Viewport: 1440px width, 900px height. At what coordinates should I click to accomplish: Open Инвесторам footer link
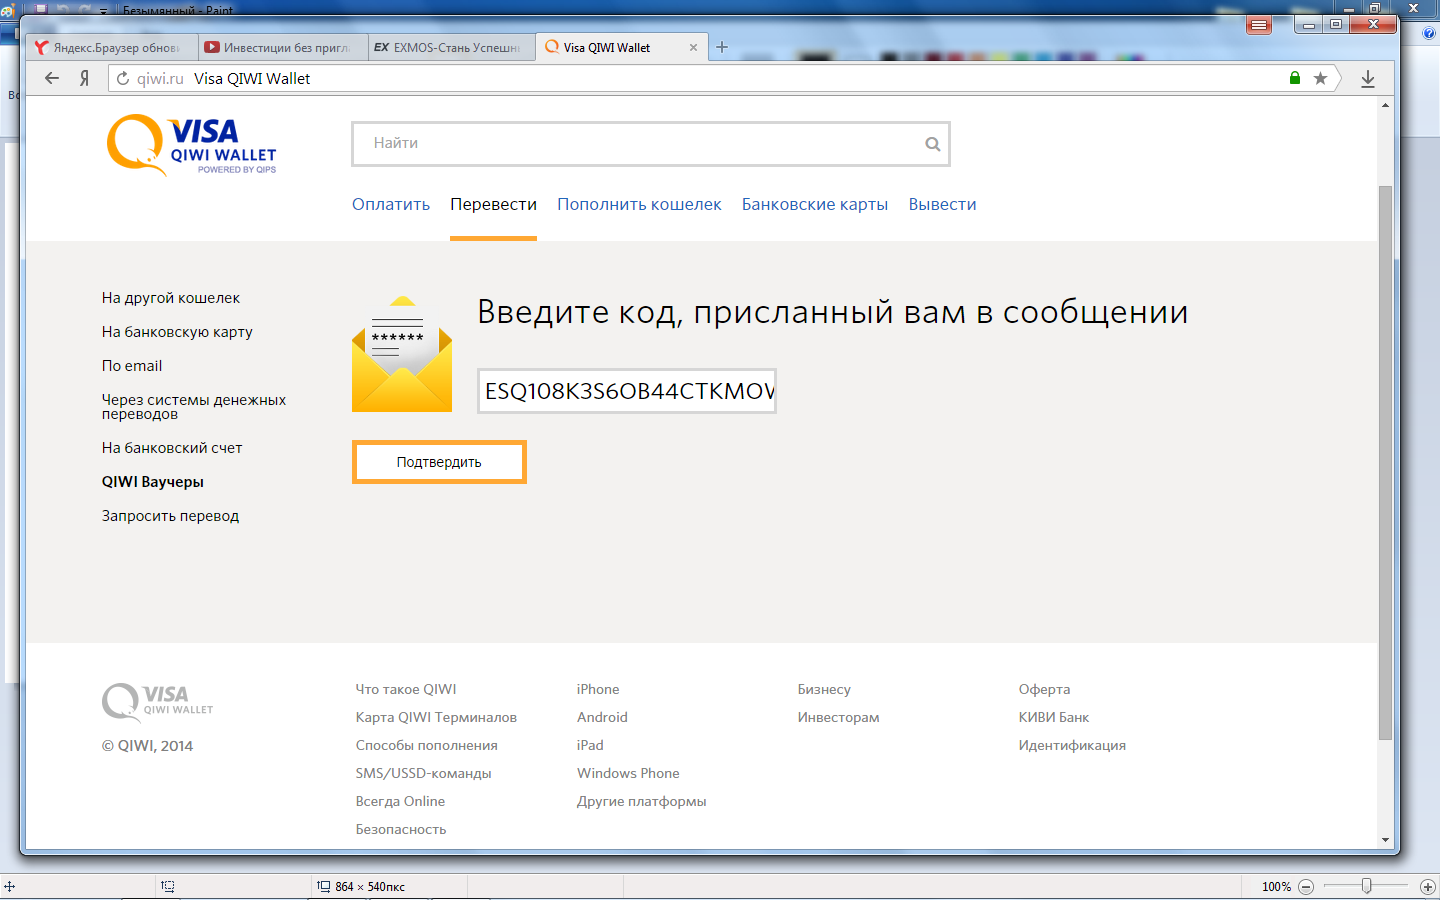(x=838, y=717)
